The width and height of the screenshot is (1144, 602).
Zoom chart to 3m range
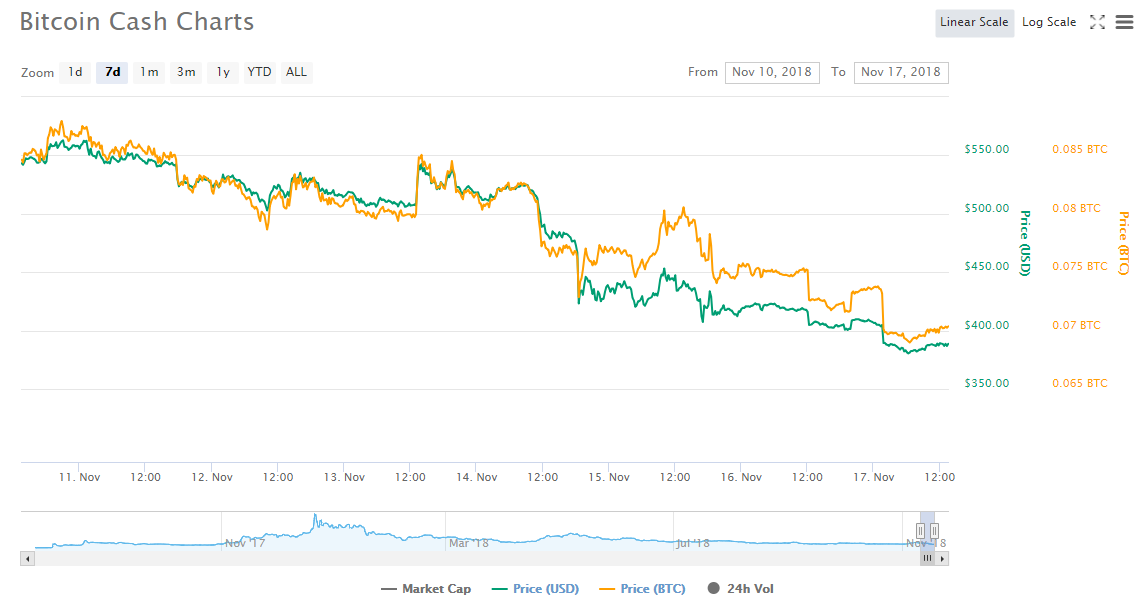click(x=186, y=72)
